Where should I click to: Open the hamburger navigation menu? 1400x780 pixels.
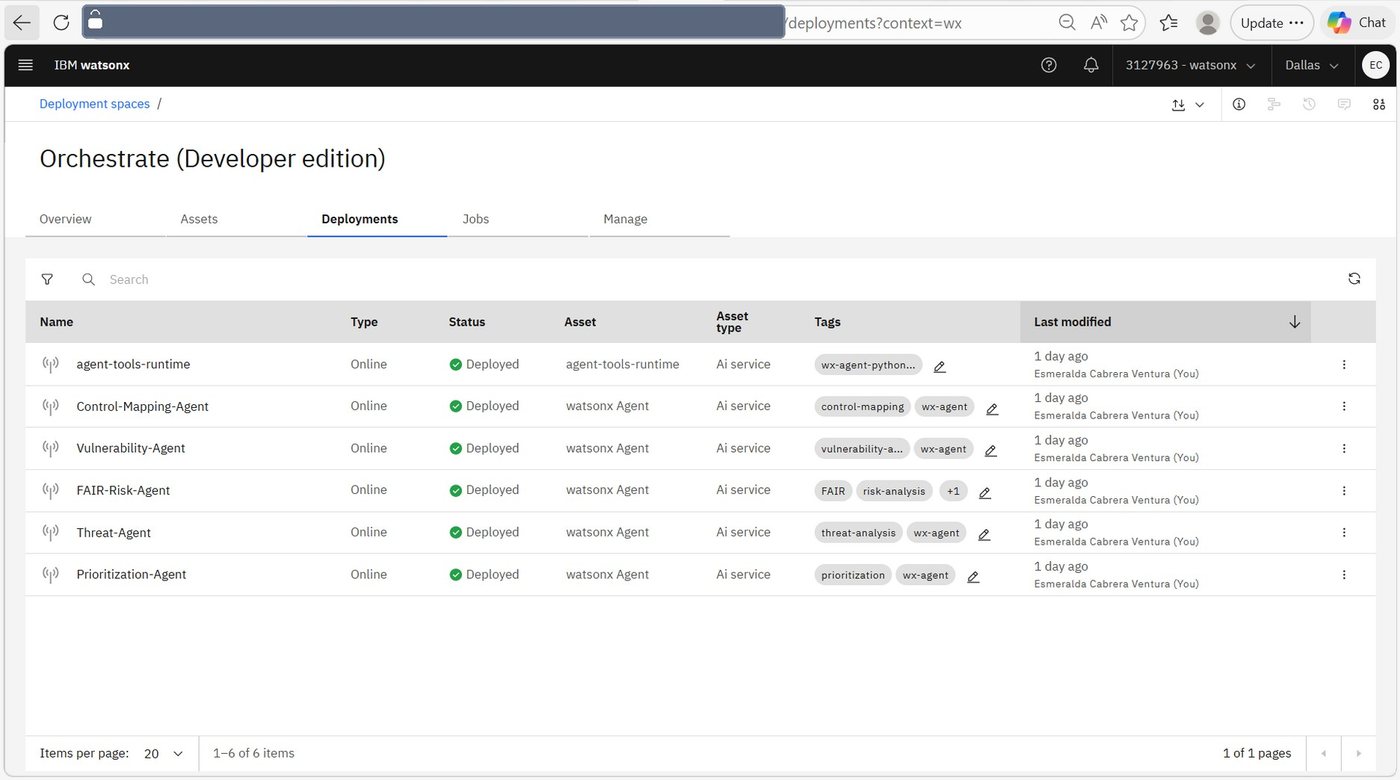[26, 65]
